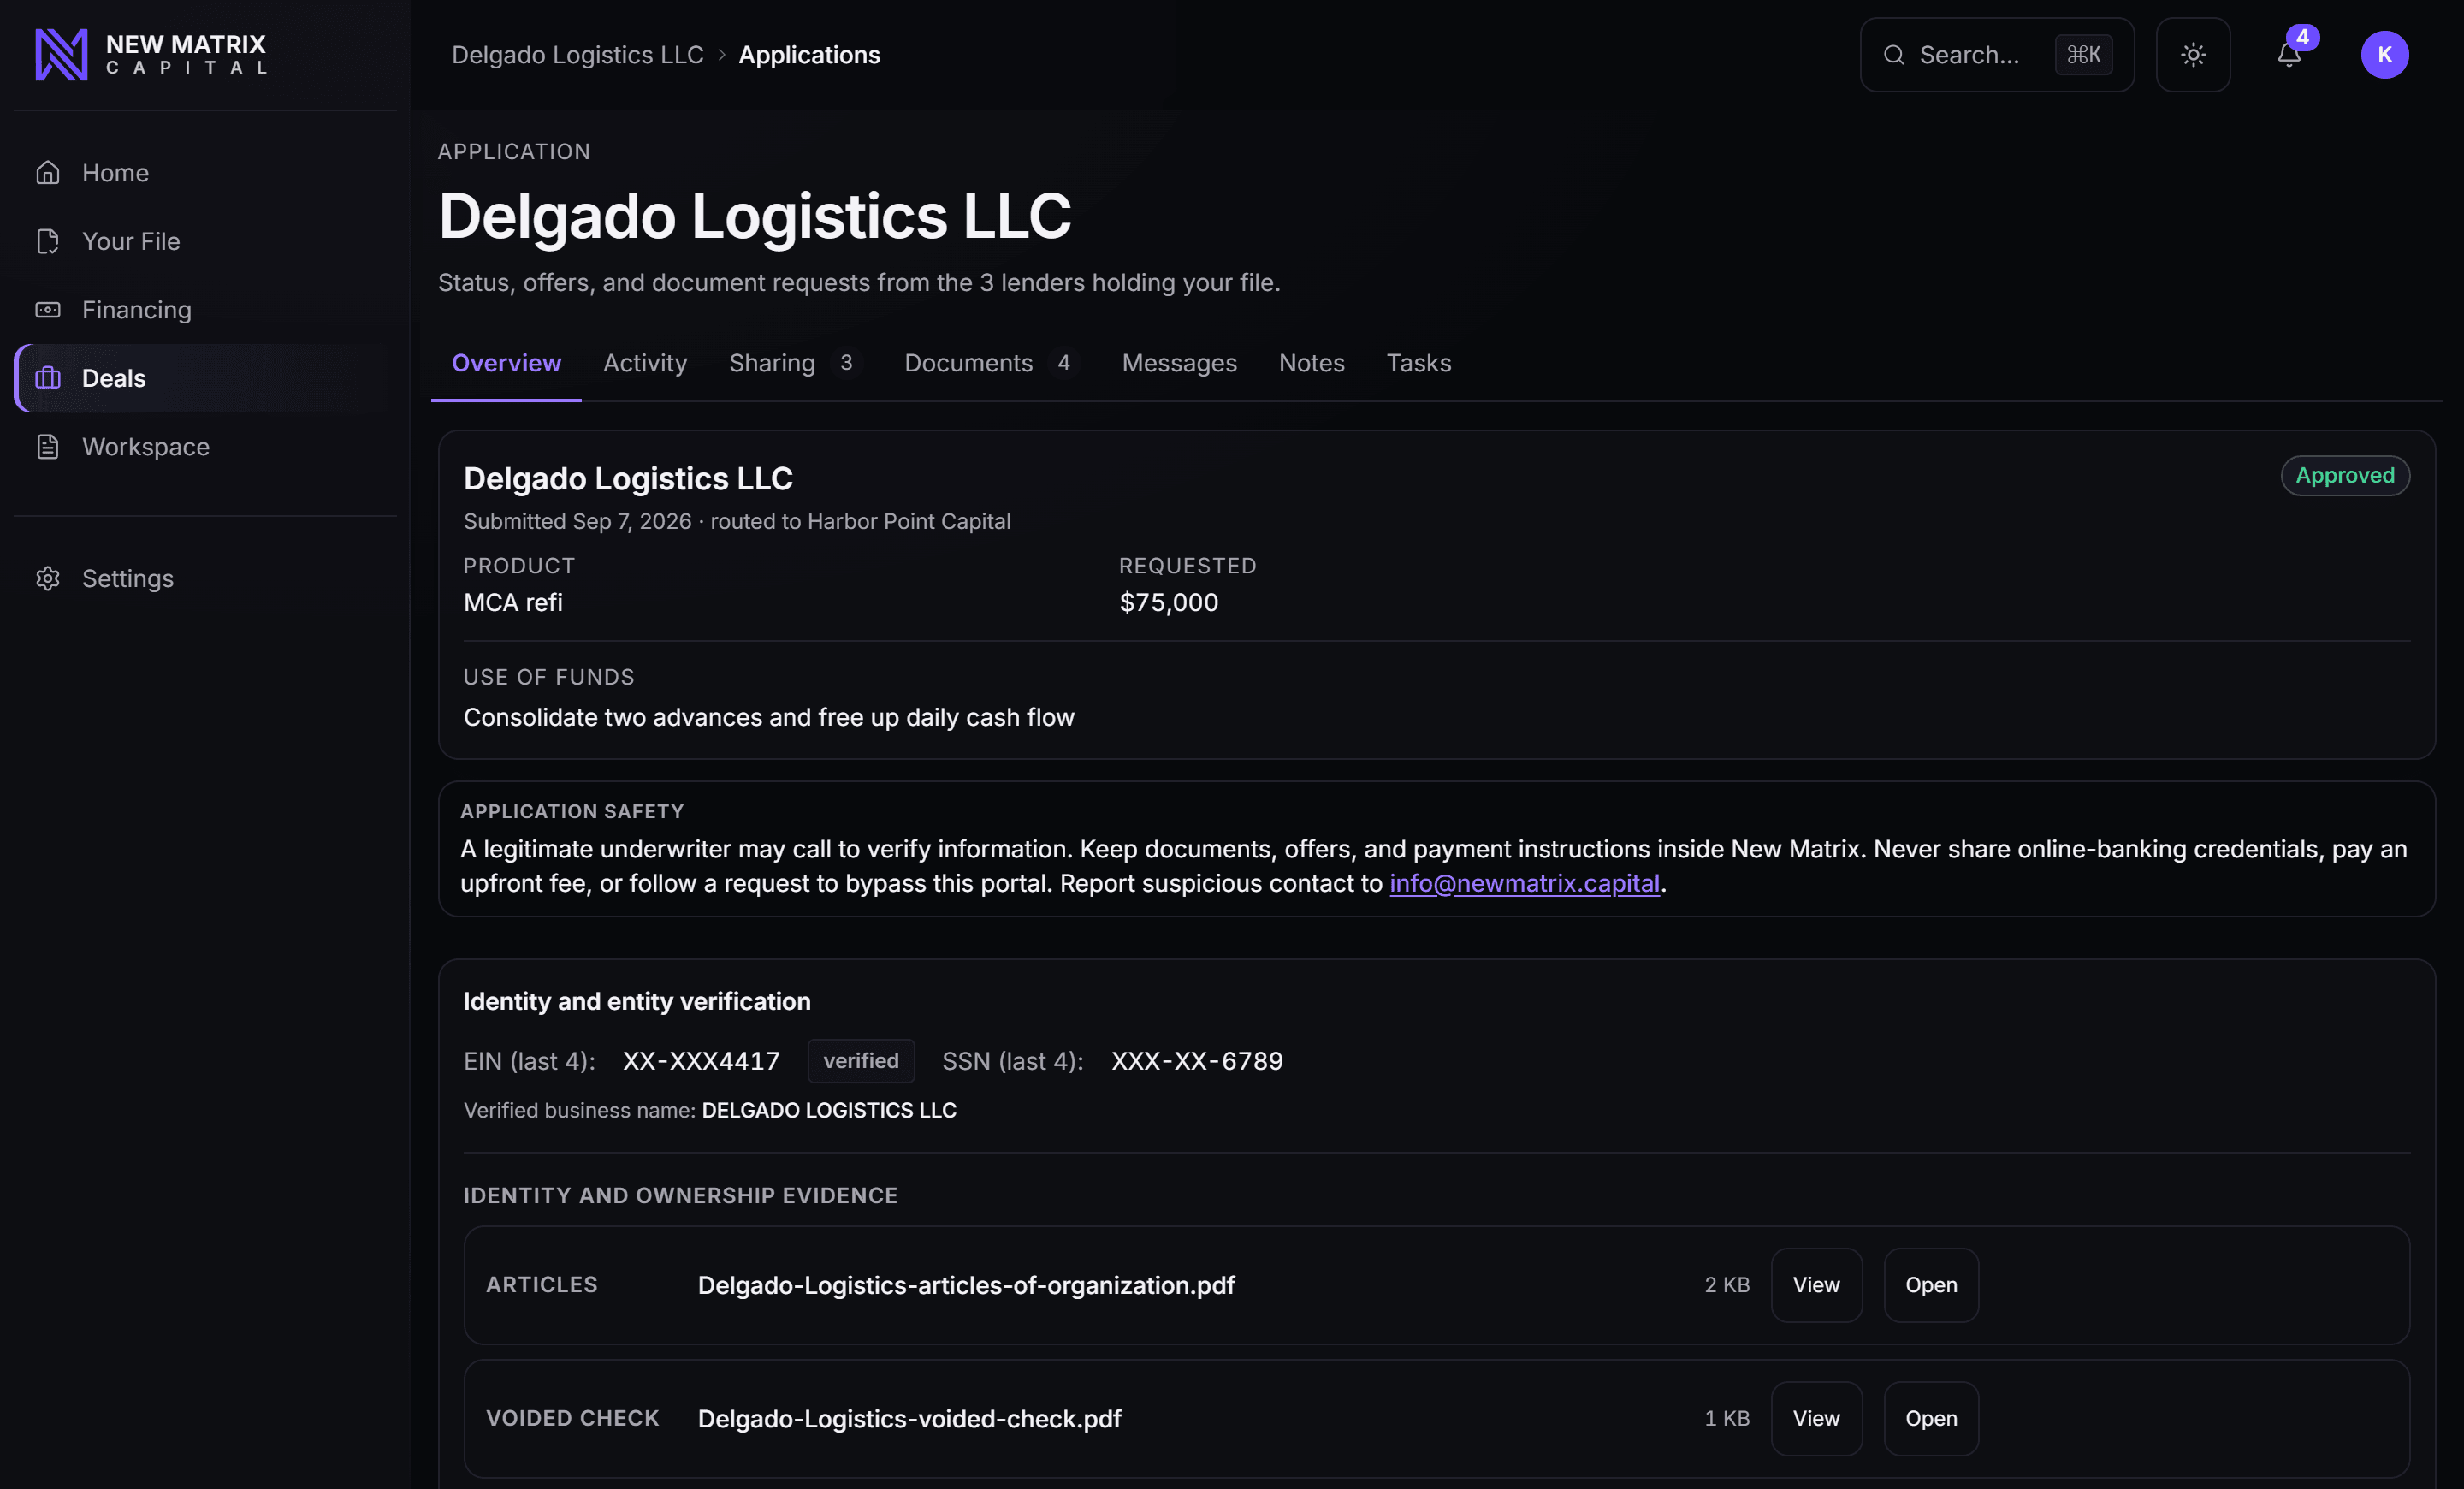
Task: Click the ⌘K shortcut badge
Action: 2084,54
